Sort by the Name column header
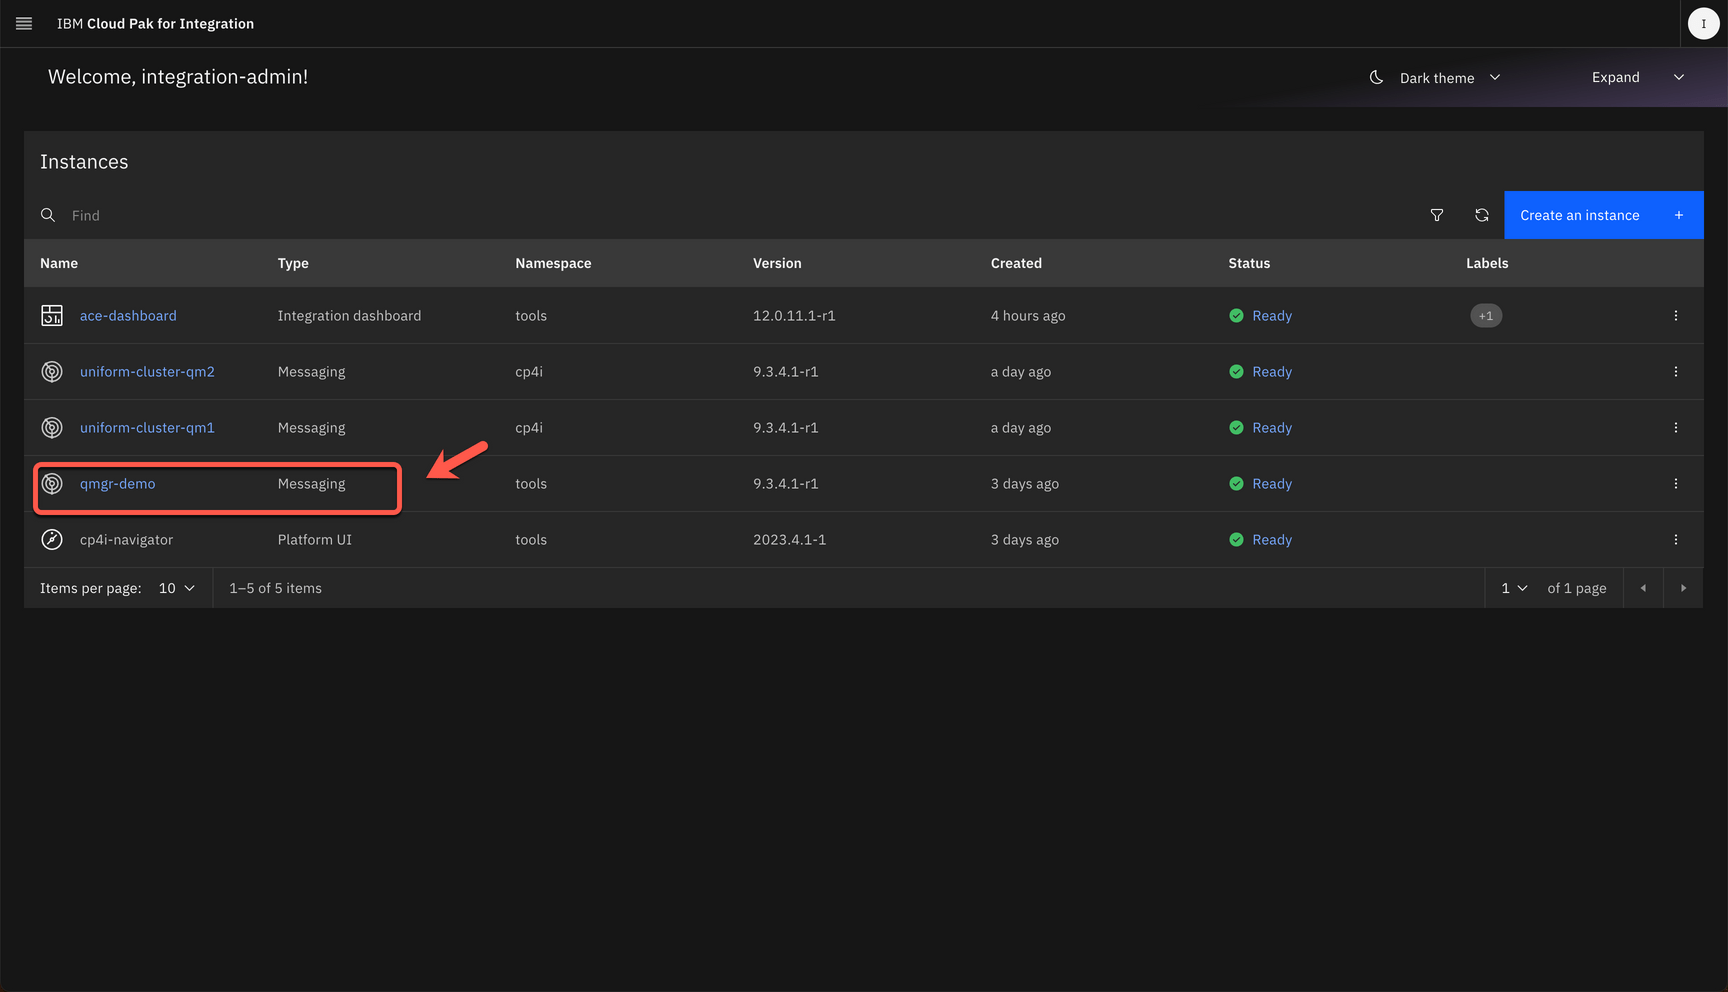 (59, 263)
